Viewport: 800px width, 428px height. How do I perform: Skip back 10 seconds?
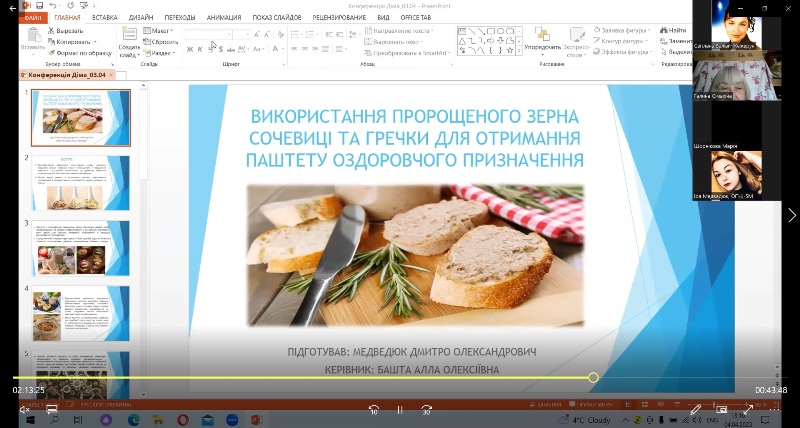[x=373, y=410]
